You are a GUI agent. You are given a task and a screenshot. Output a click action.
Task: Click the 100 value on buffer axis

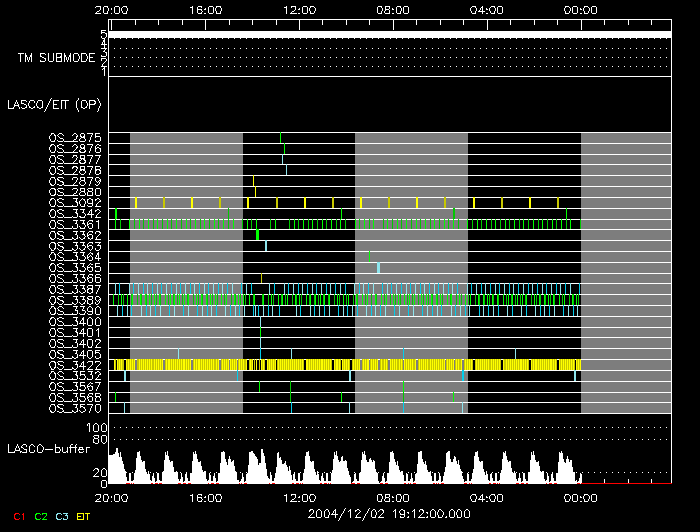(x=99, y=428)
